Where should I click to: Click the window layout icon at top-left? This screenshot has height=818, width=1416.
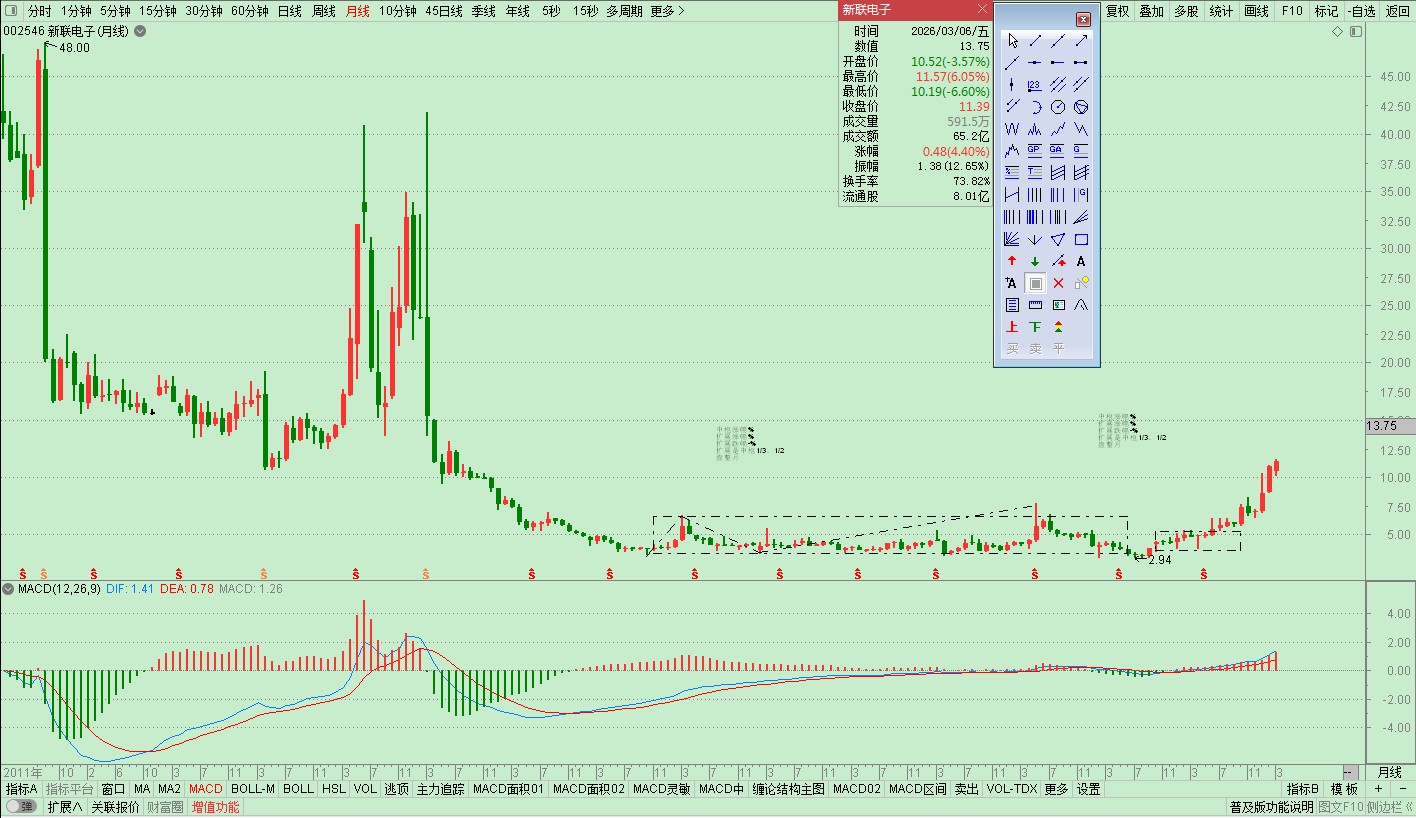[x=10, y=11]
